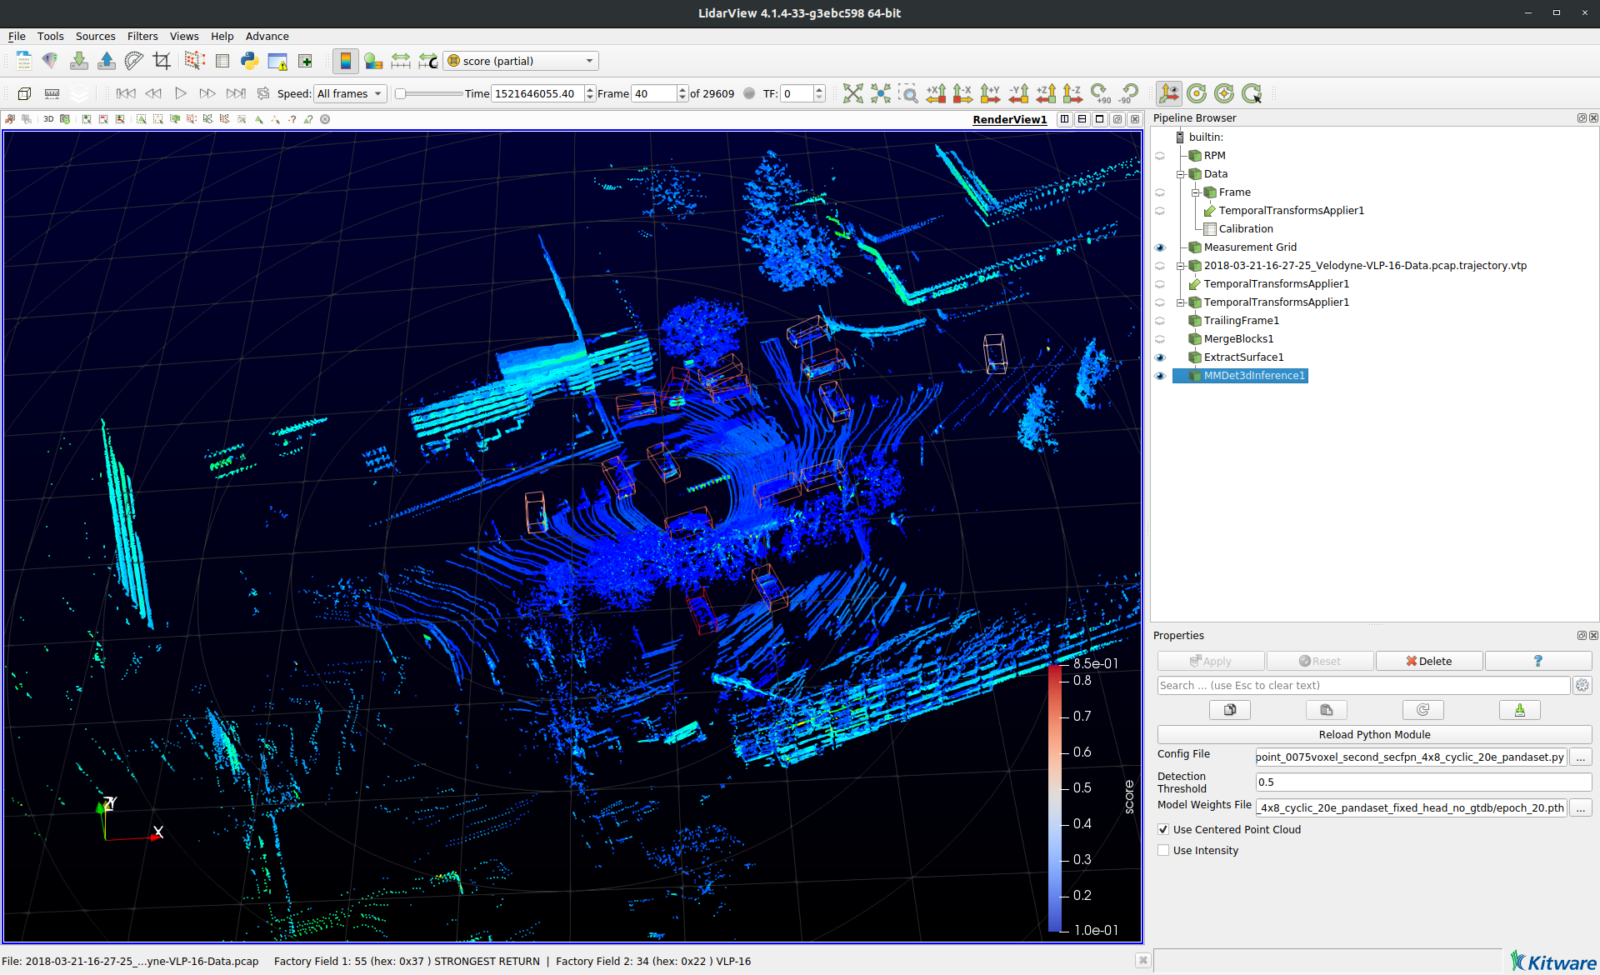Disable Use Centered Point Cloud
Screen dimensions: 1600x975
coord(1163,829)
